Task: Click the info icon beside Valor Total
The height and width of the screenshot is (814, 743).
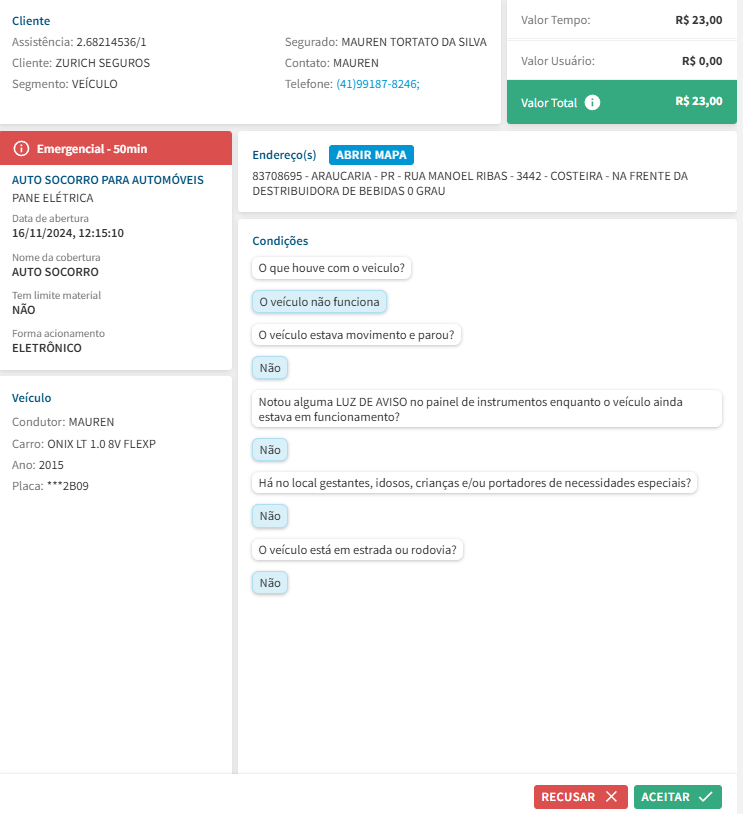Action: (592, 103)
